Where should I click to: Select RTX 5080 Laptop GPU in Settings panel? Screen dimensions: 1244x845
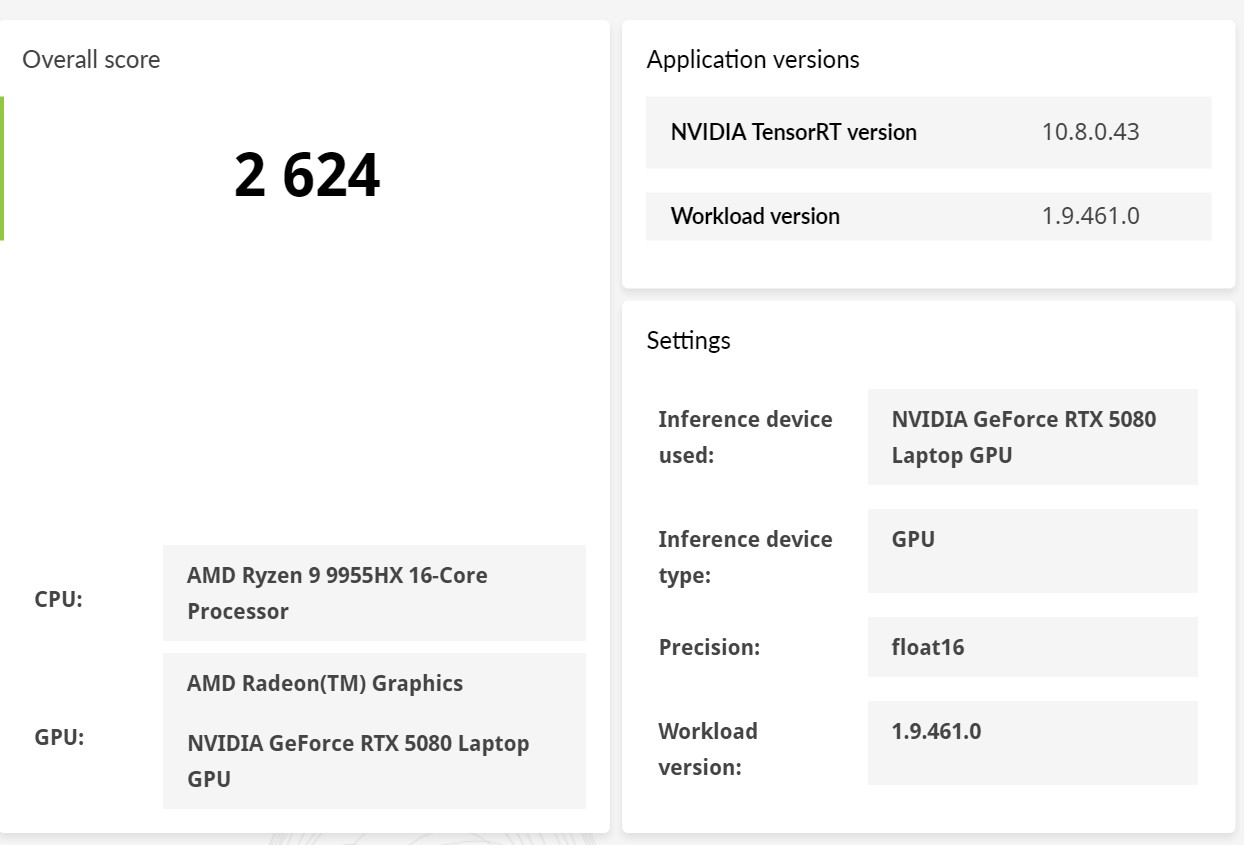pyautogui.click(x=1023, y=437)
